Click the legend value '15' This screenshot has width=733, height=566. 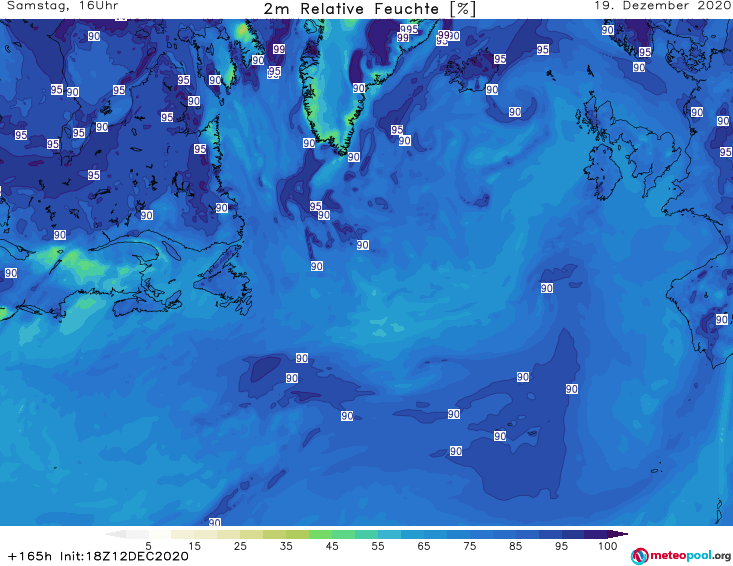194,546
